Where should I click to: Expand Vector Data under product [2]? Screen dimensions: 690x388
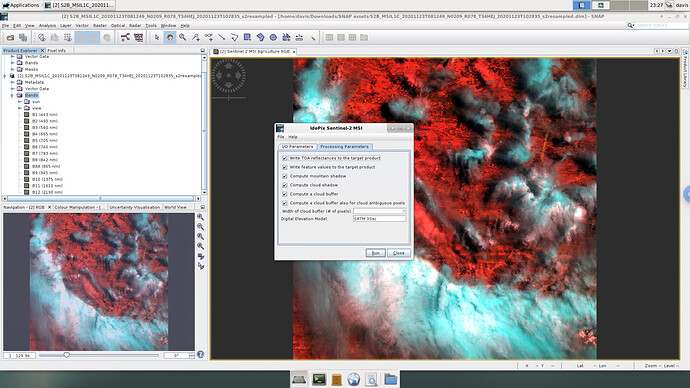click(12, 89)
